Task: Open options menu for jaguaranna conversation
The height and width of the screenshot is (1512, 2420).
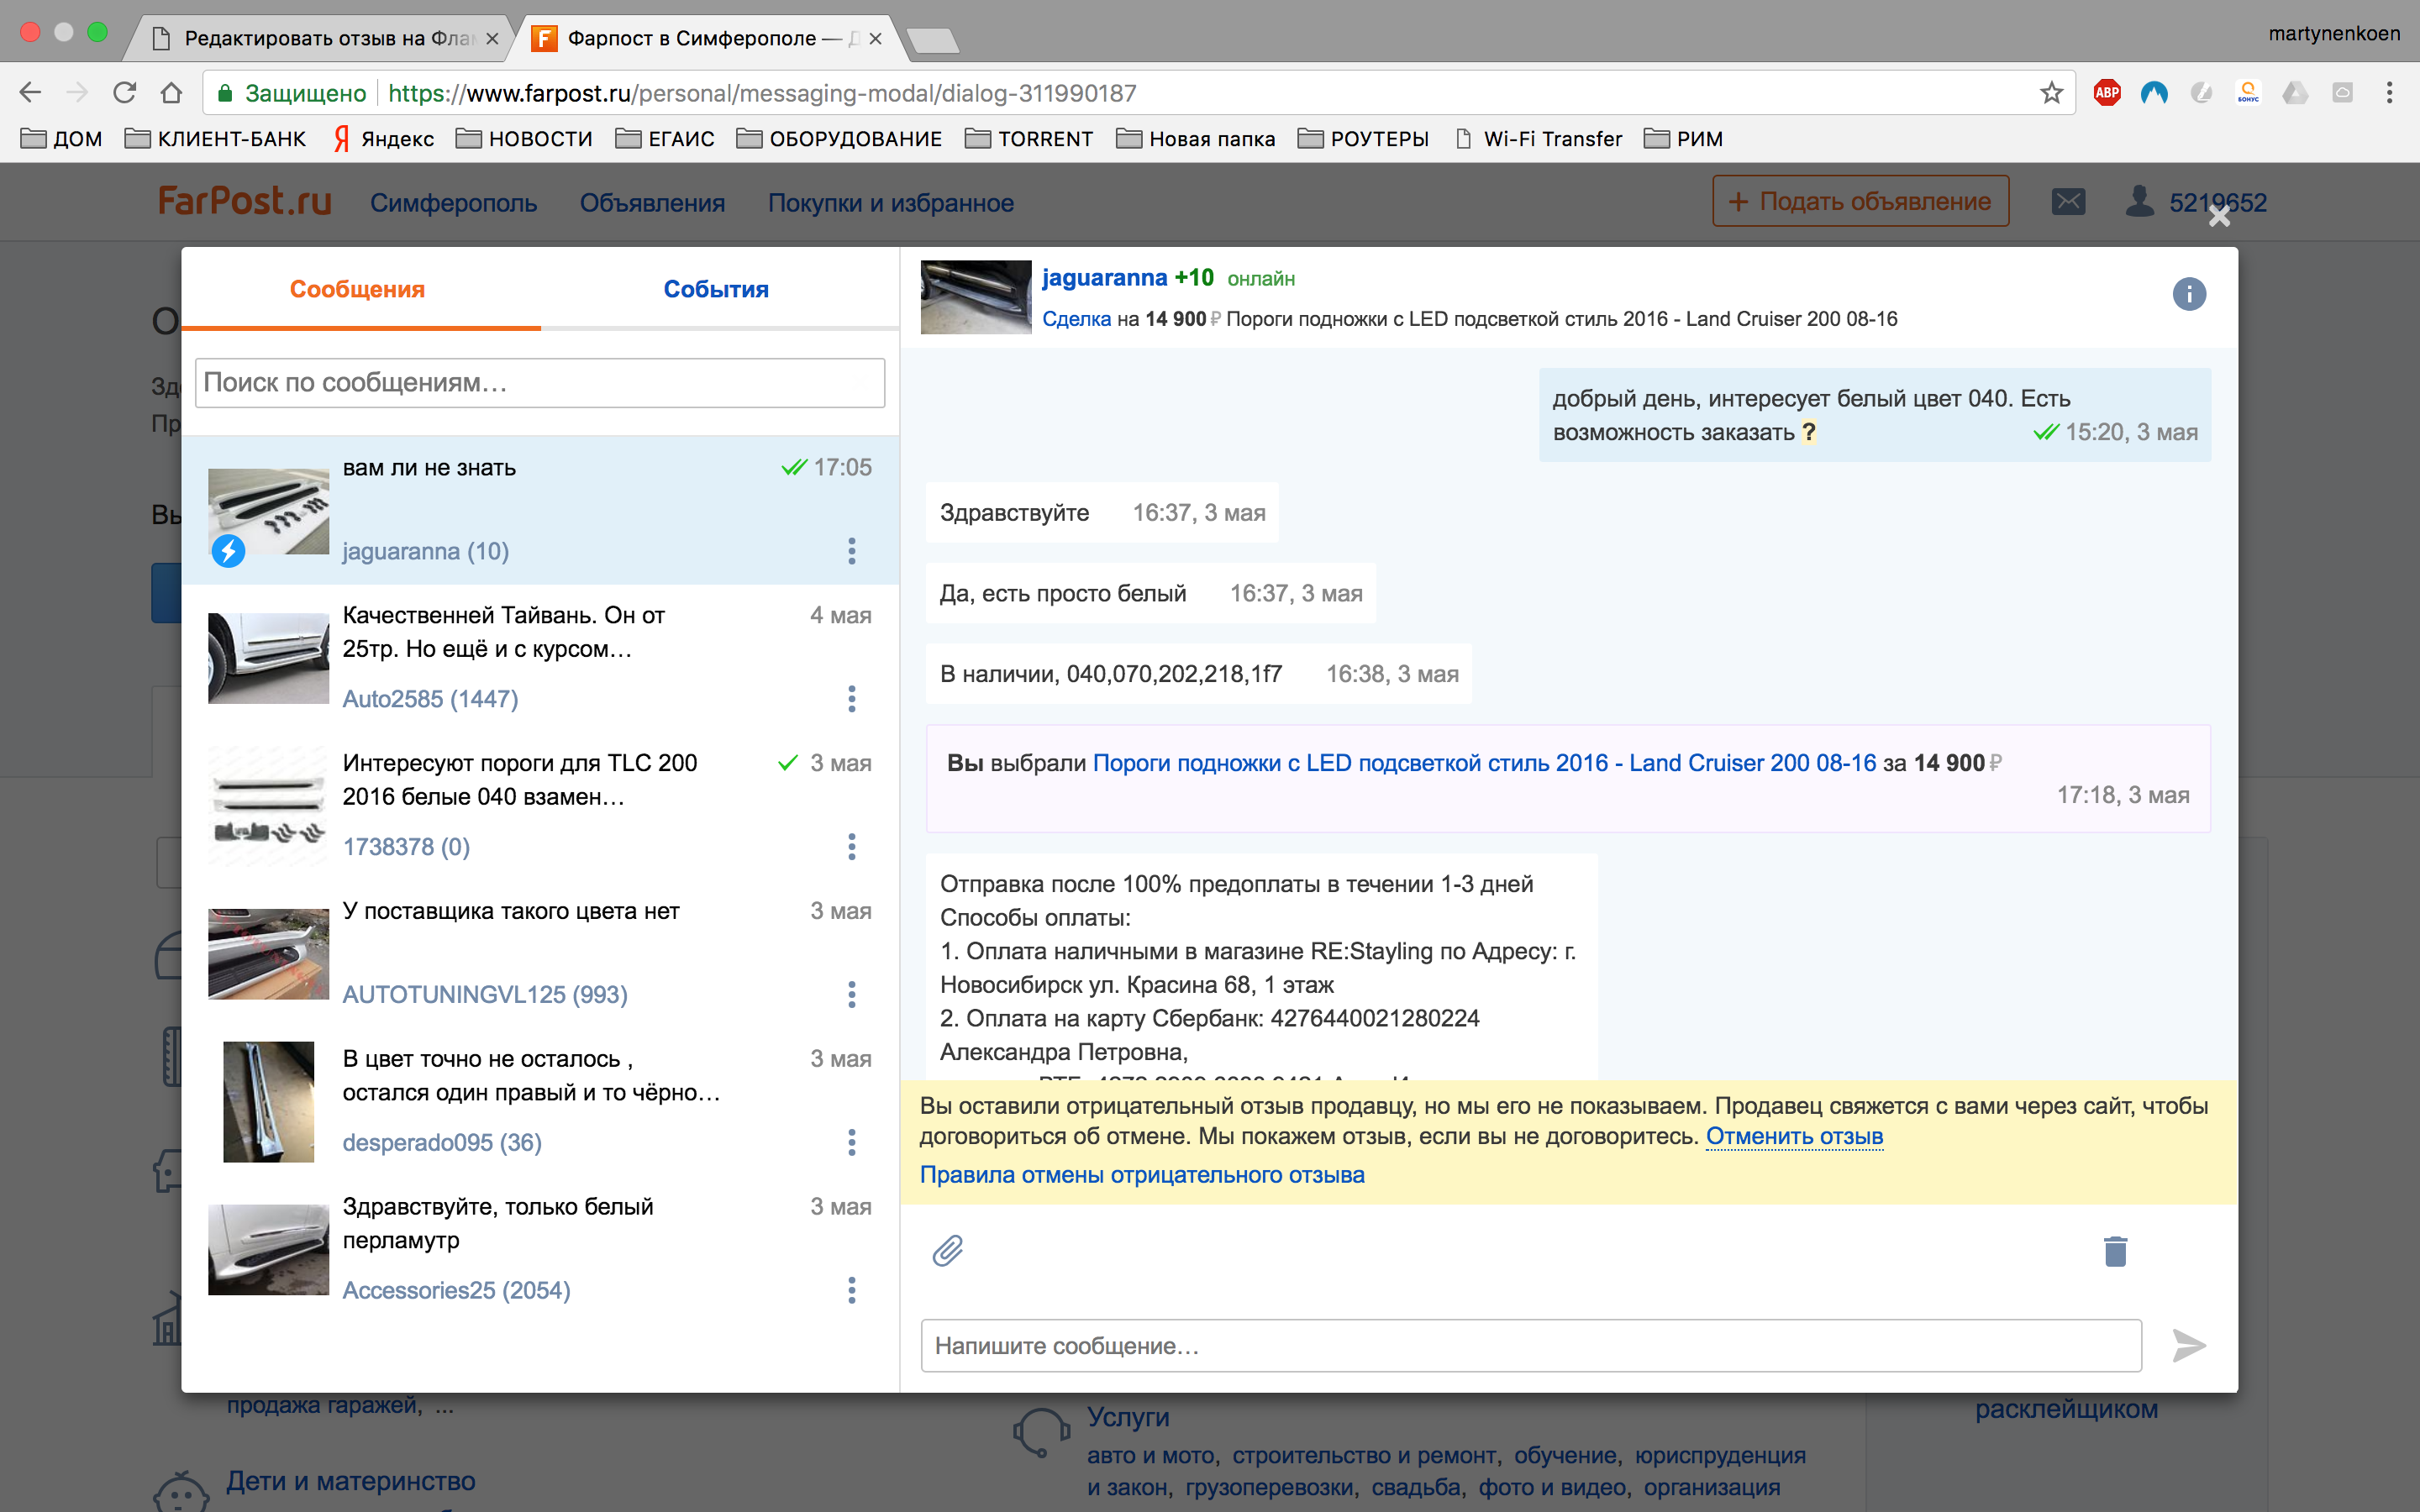Action: coord(852,551)
